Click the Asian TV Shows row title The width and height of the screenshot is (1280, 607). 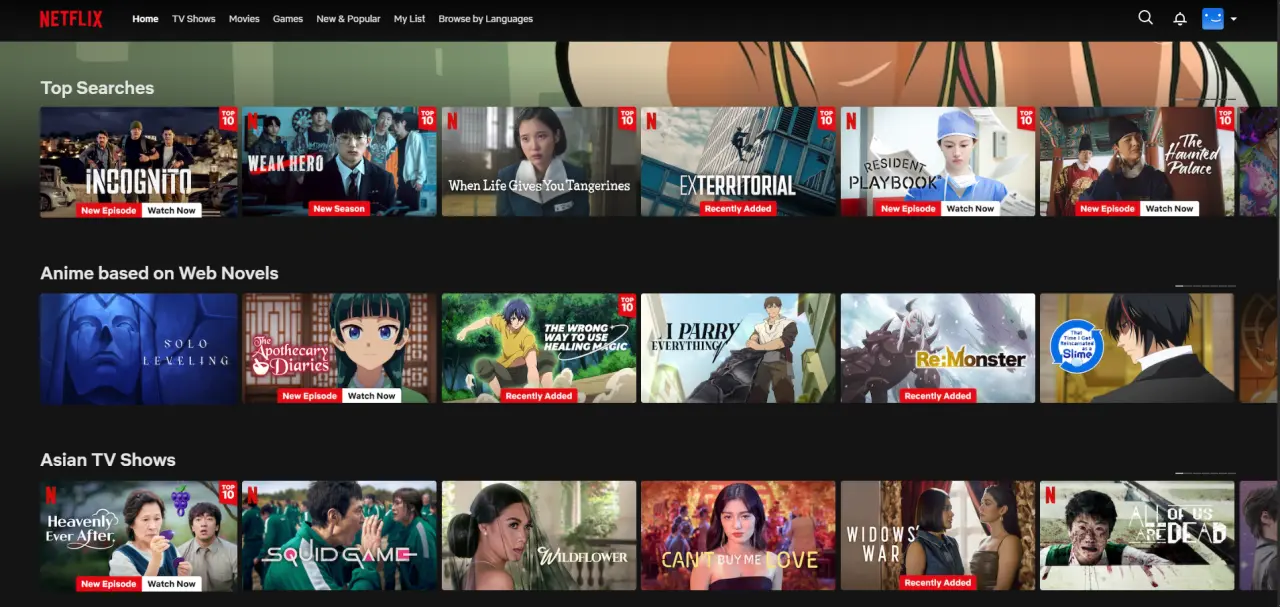[x=108, y=460]
